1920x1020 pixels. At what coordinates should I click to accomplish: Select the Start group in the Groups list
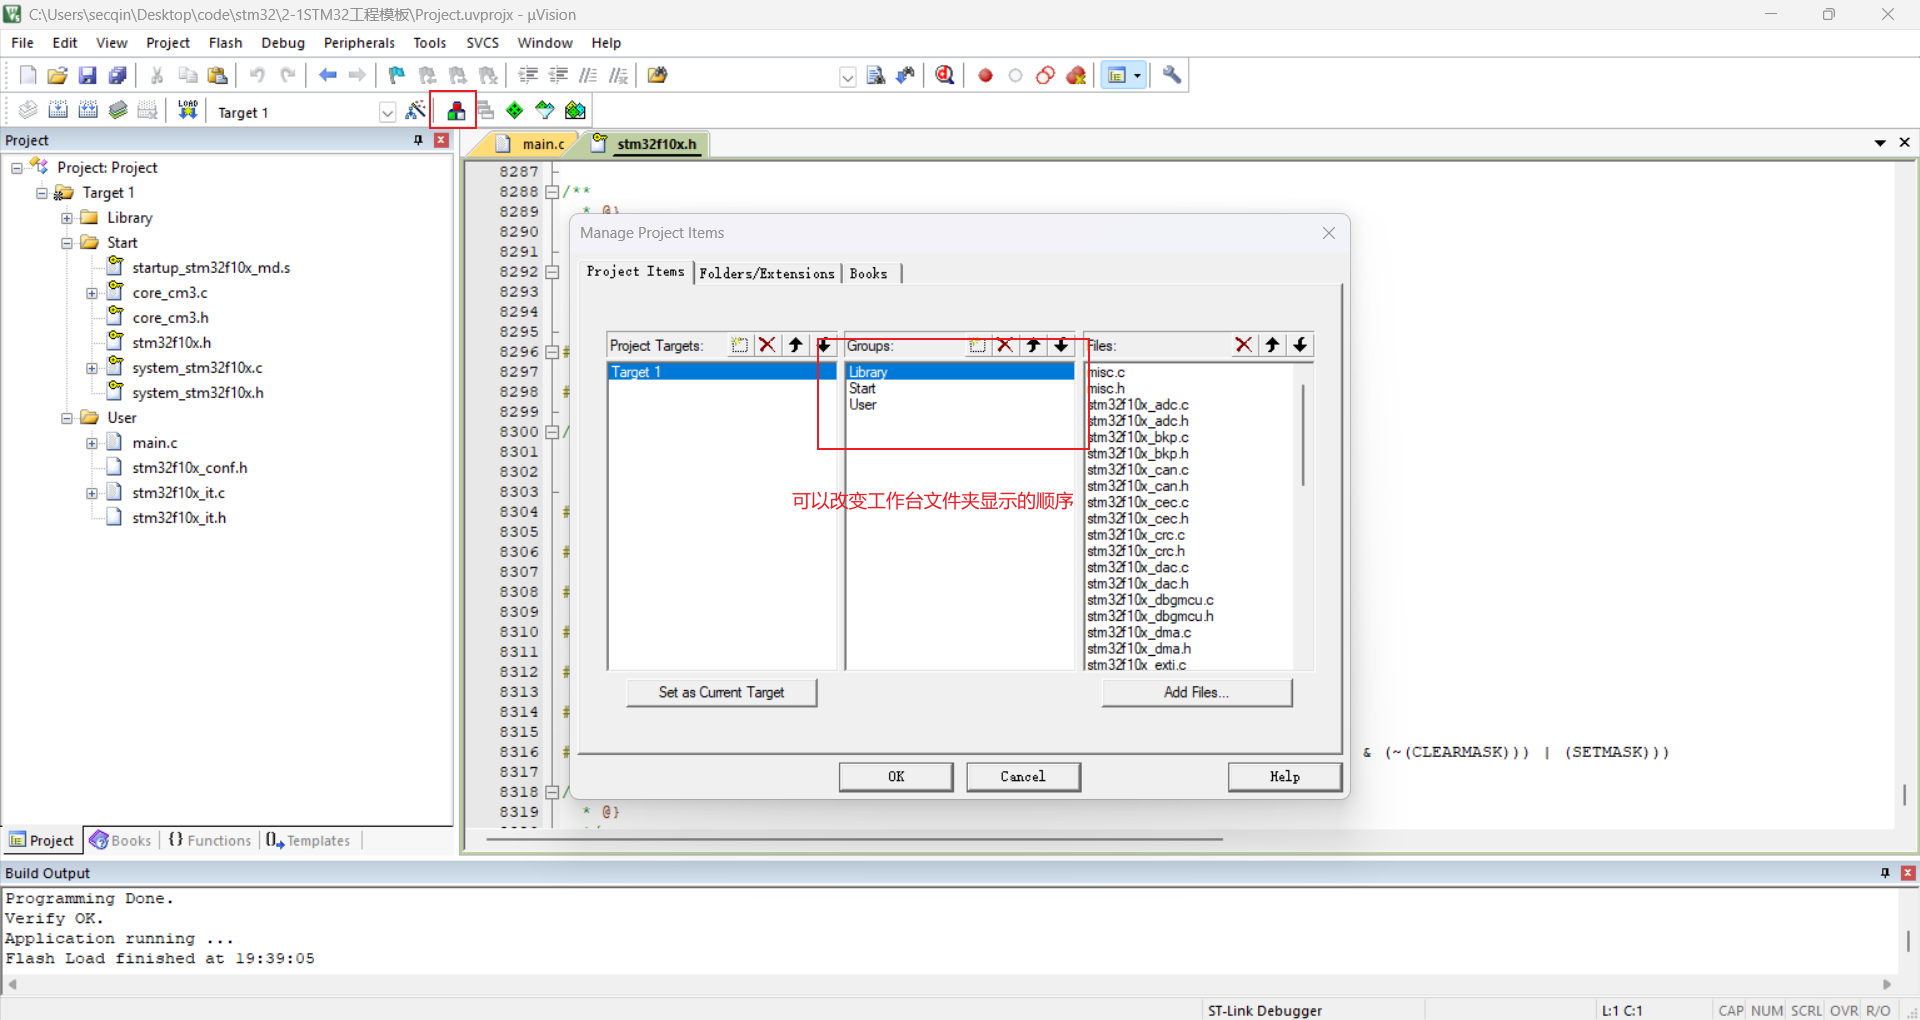[x=862, y=388]
